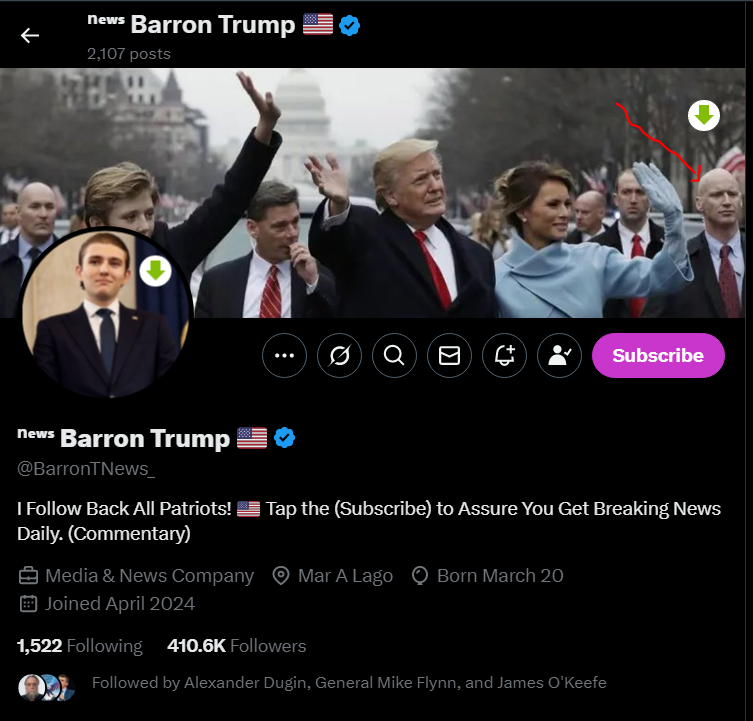Click the blue verified badge beside profile name

point(284,438)
